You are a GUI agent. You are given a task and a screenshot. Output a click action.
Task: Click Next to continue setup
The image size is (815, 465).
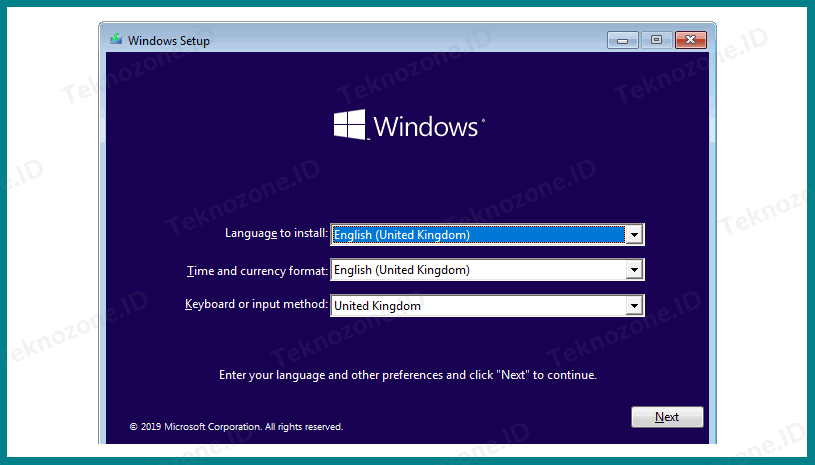click(667, 417)
